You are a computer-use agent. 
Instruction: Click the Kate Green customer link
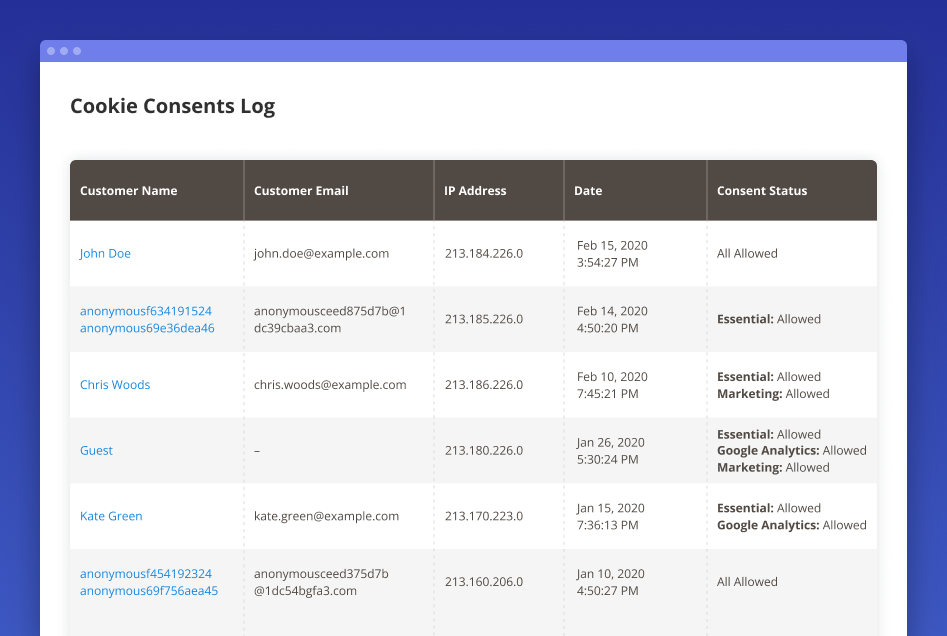(111, 516)
